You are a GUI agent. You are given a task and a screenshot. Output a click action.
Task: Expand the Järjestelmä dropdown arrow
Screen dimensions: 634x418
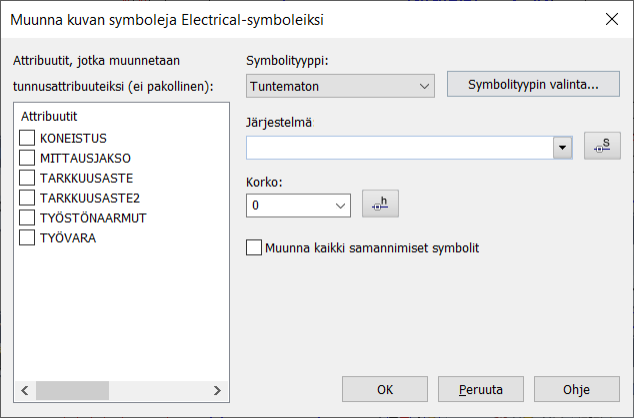(x=563, y=148)
